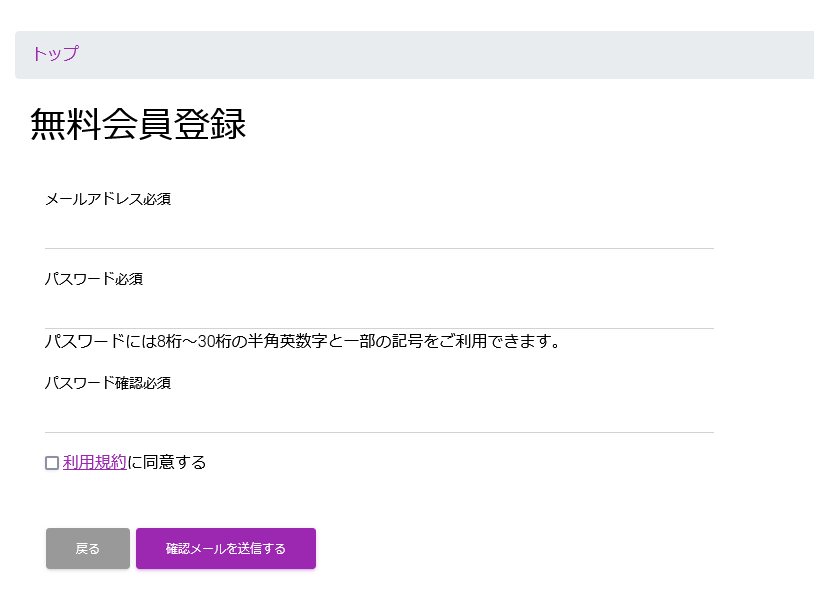814x605 pixels.
Task: Click the 必須 marker next to メールアドレス
Action: click(157, 199)
